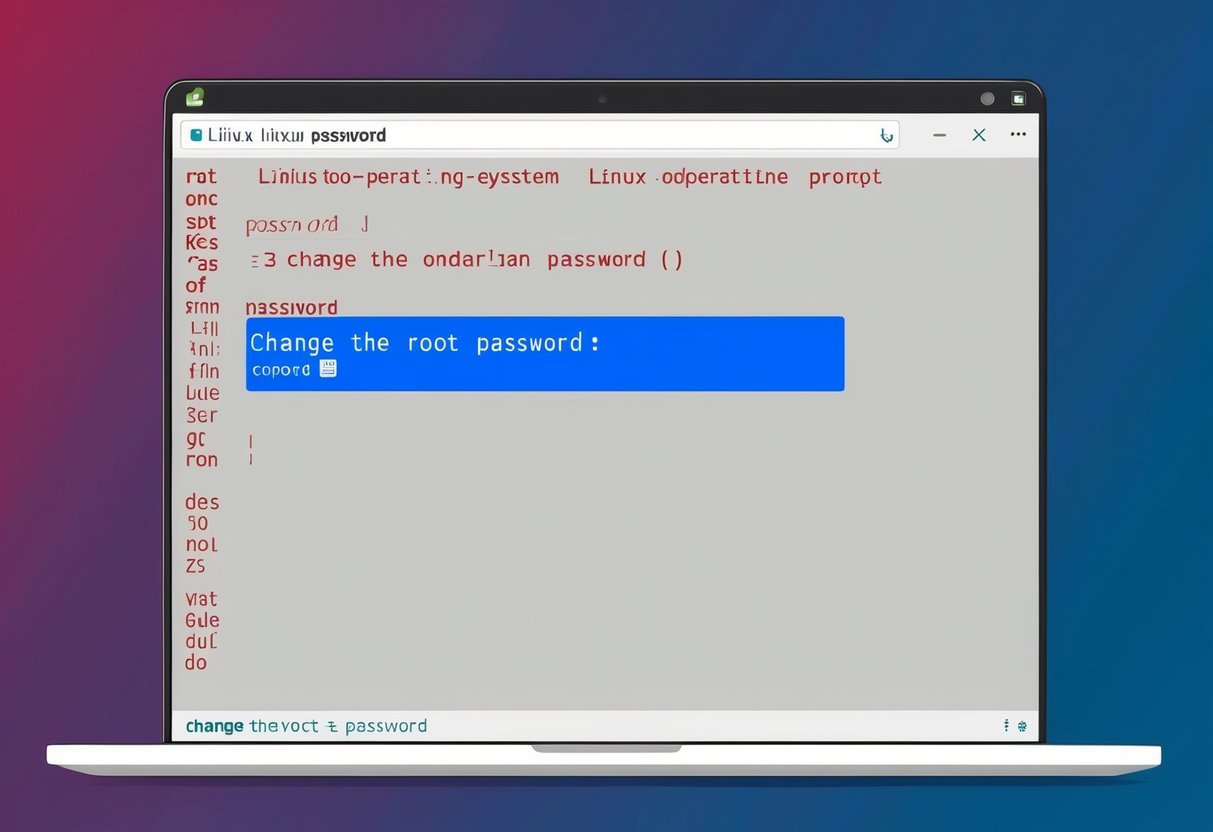This screenshot has width=1213, height=832.
Task: Click the 'Linux odperattine' header text
Action: coord(688,177)
